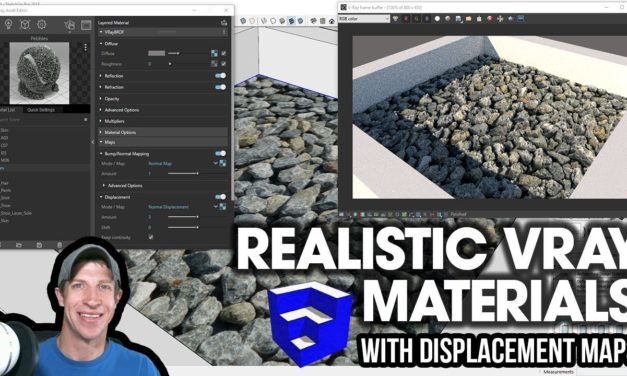Image resolution: width=627 pixels, height=376 pixels.
Task: Expand the Opacity section
Action: coord(101,98)
